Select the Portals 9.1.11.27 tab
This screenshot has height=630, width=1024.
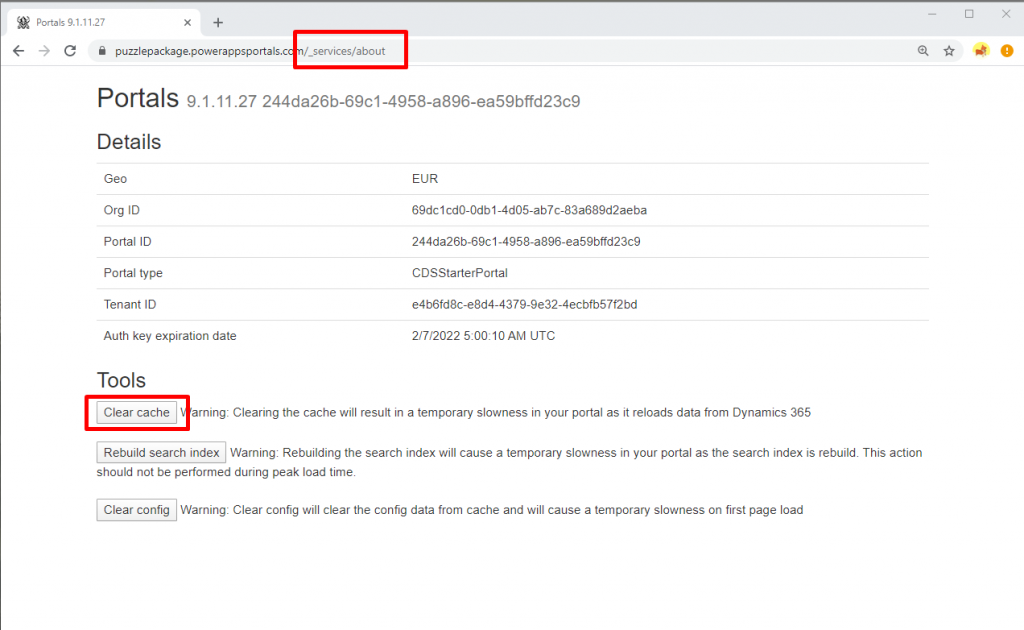[x=104, y=23]
